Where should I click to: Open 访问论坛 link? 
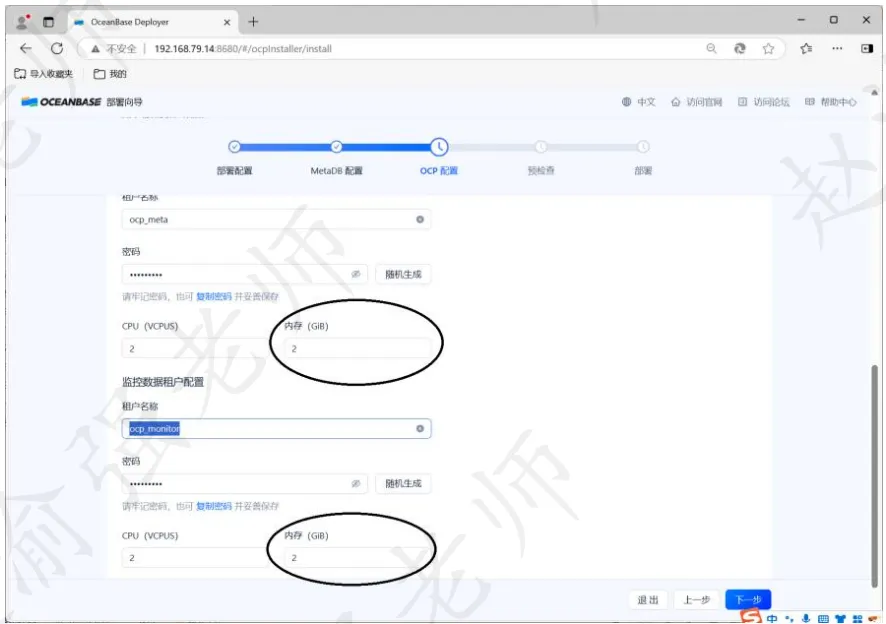(x=763, y=102)
